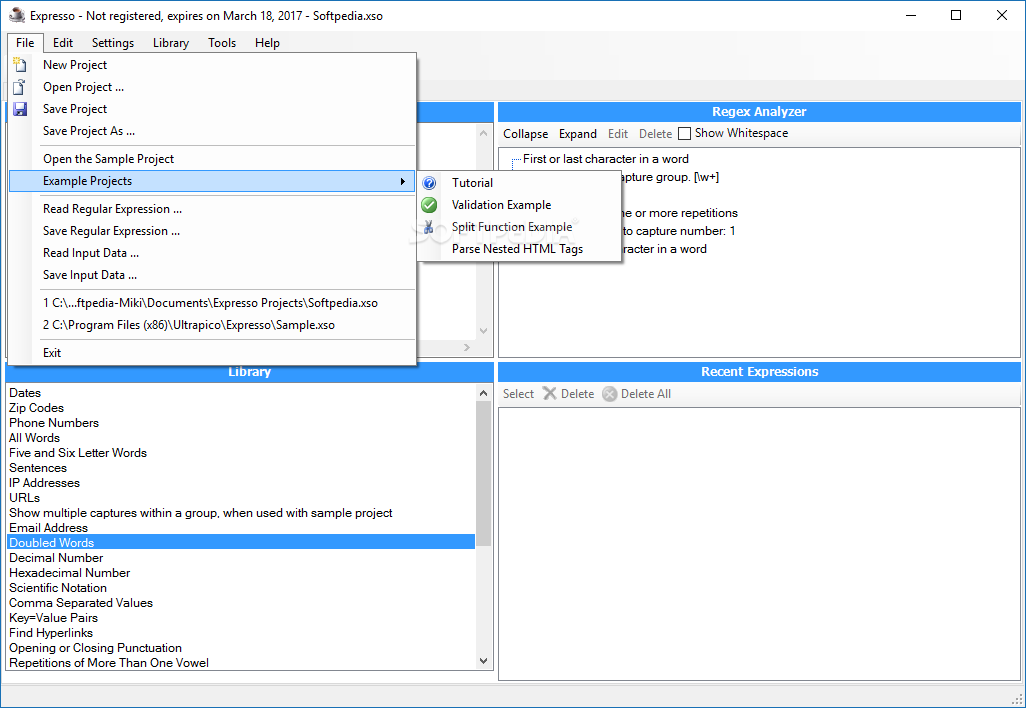Expand the Example Projects submenu arrow
Screen dimensions: 1026x708
coord(403,181)
